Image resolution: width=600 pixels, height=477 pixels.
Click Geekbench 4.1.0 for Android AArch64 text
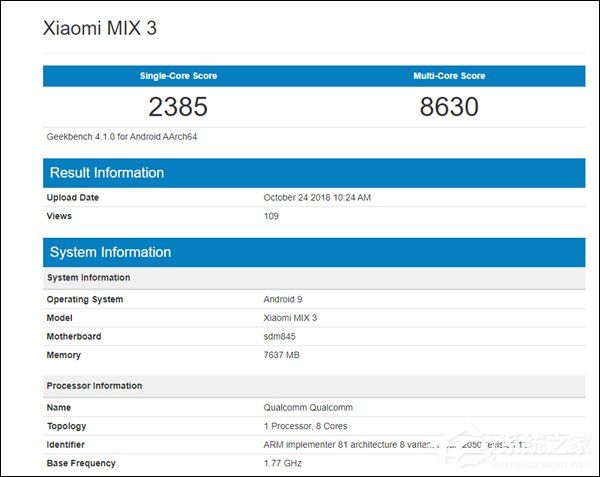(122, 137)
